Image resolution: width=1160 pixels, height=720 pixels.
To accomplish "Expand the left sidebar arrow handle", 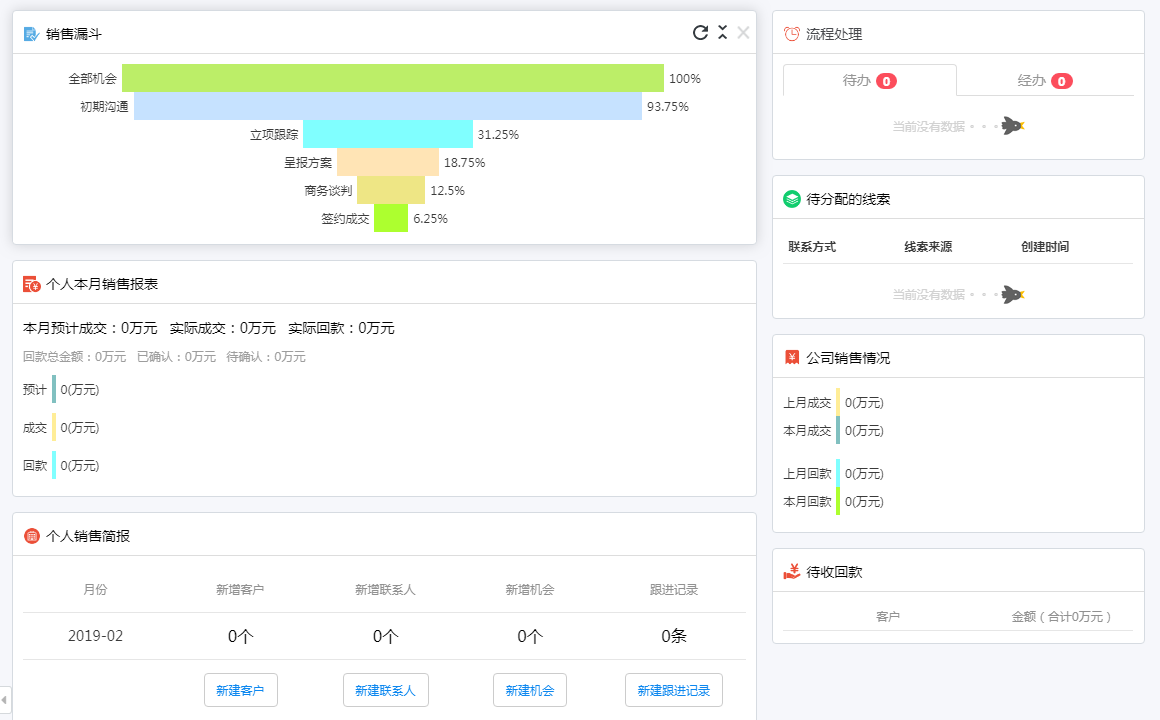I will (5, 699).
